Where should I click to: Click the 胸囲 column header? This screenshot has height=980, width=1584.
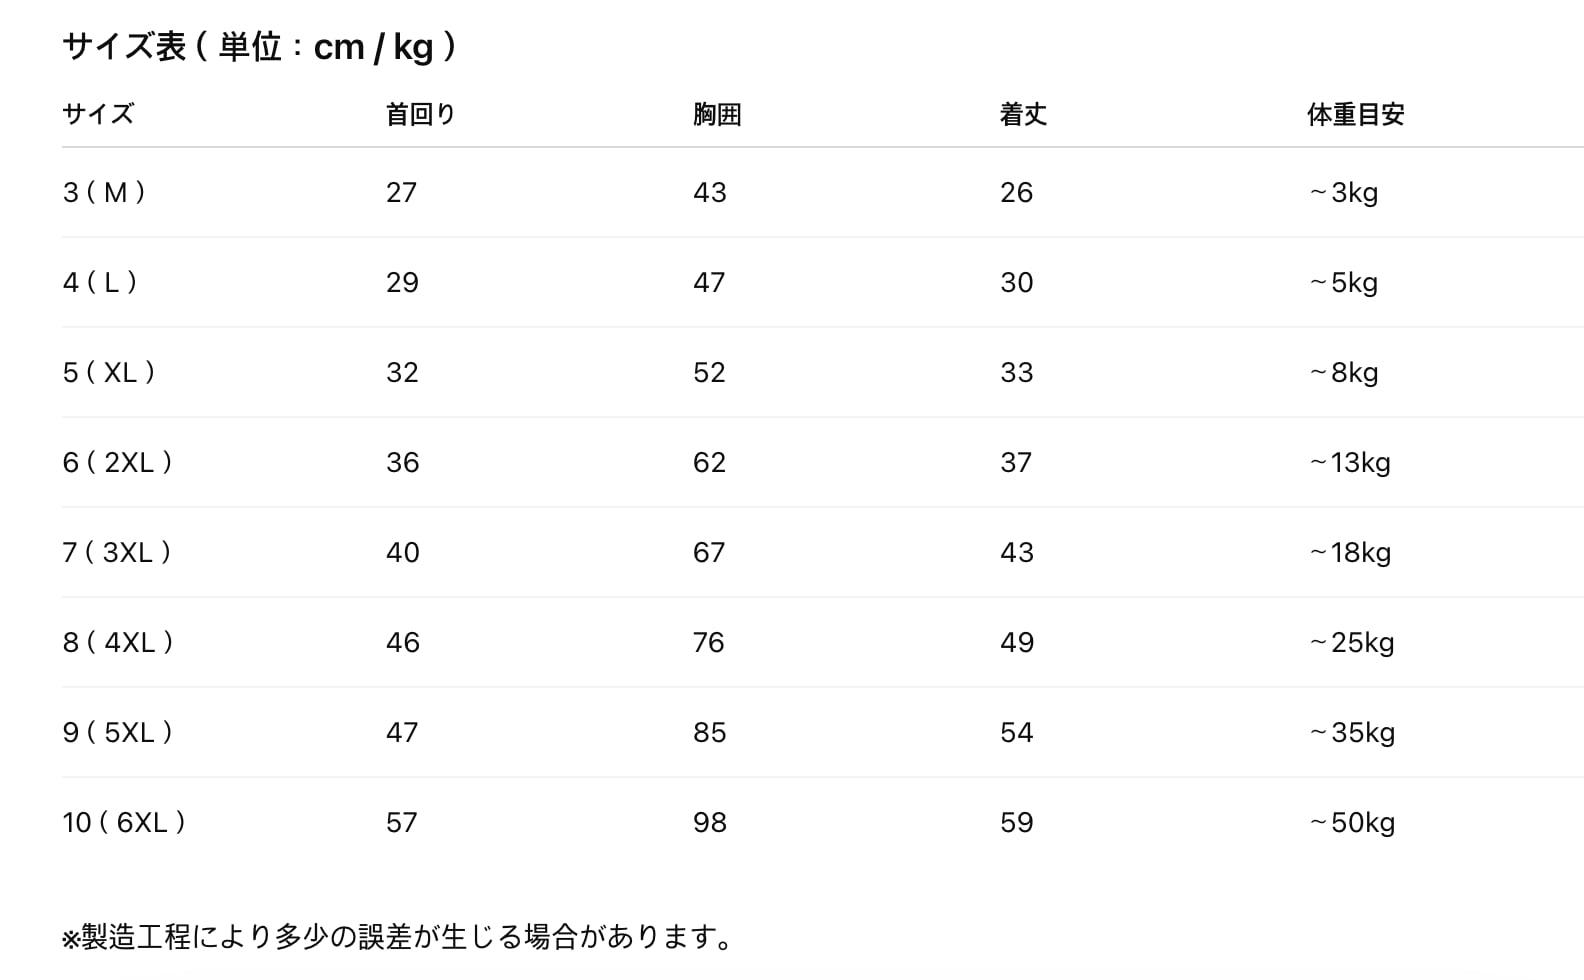717,114
